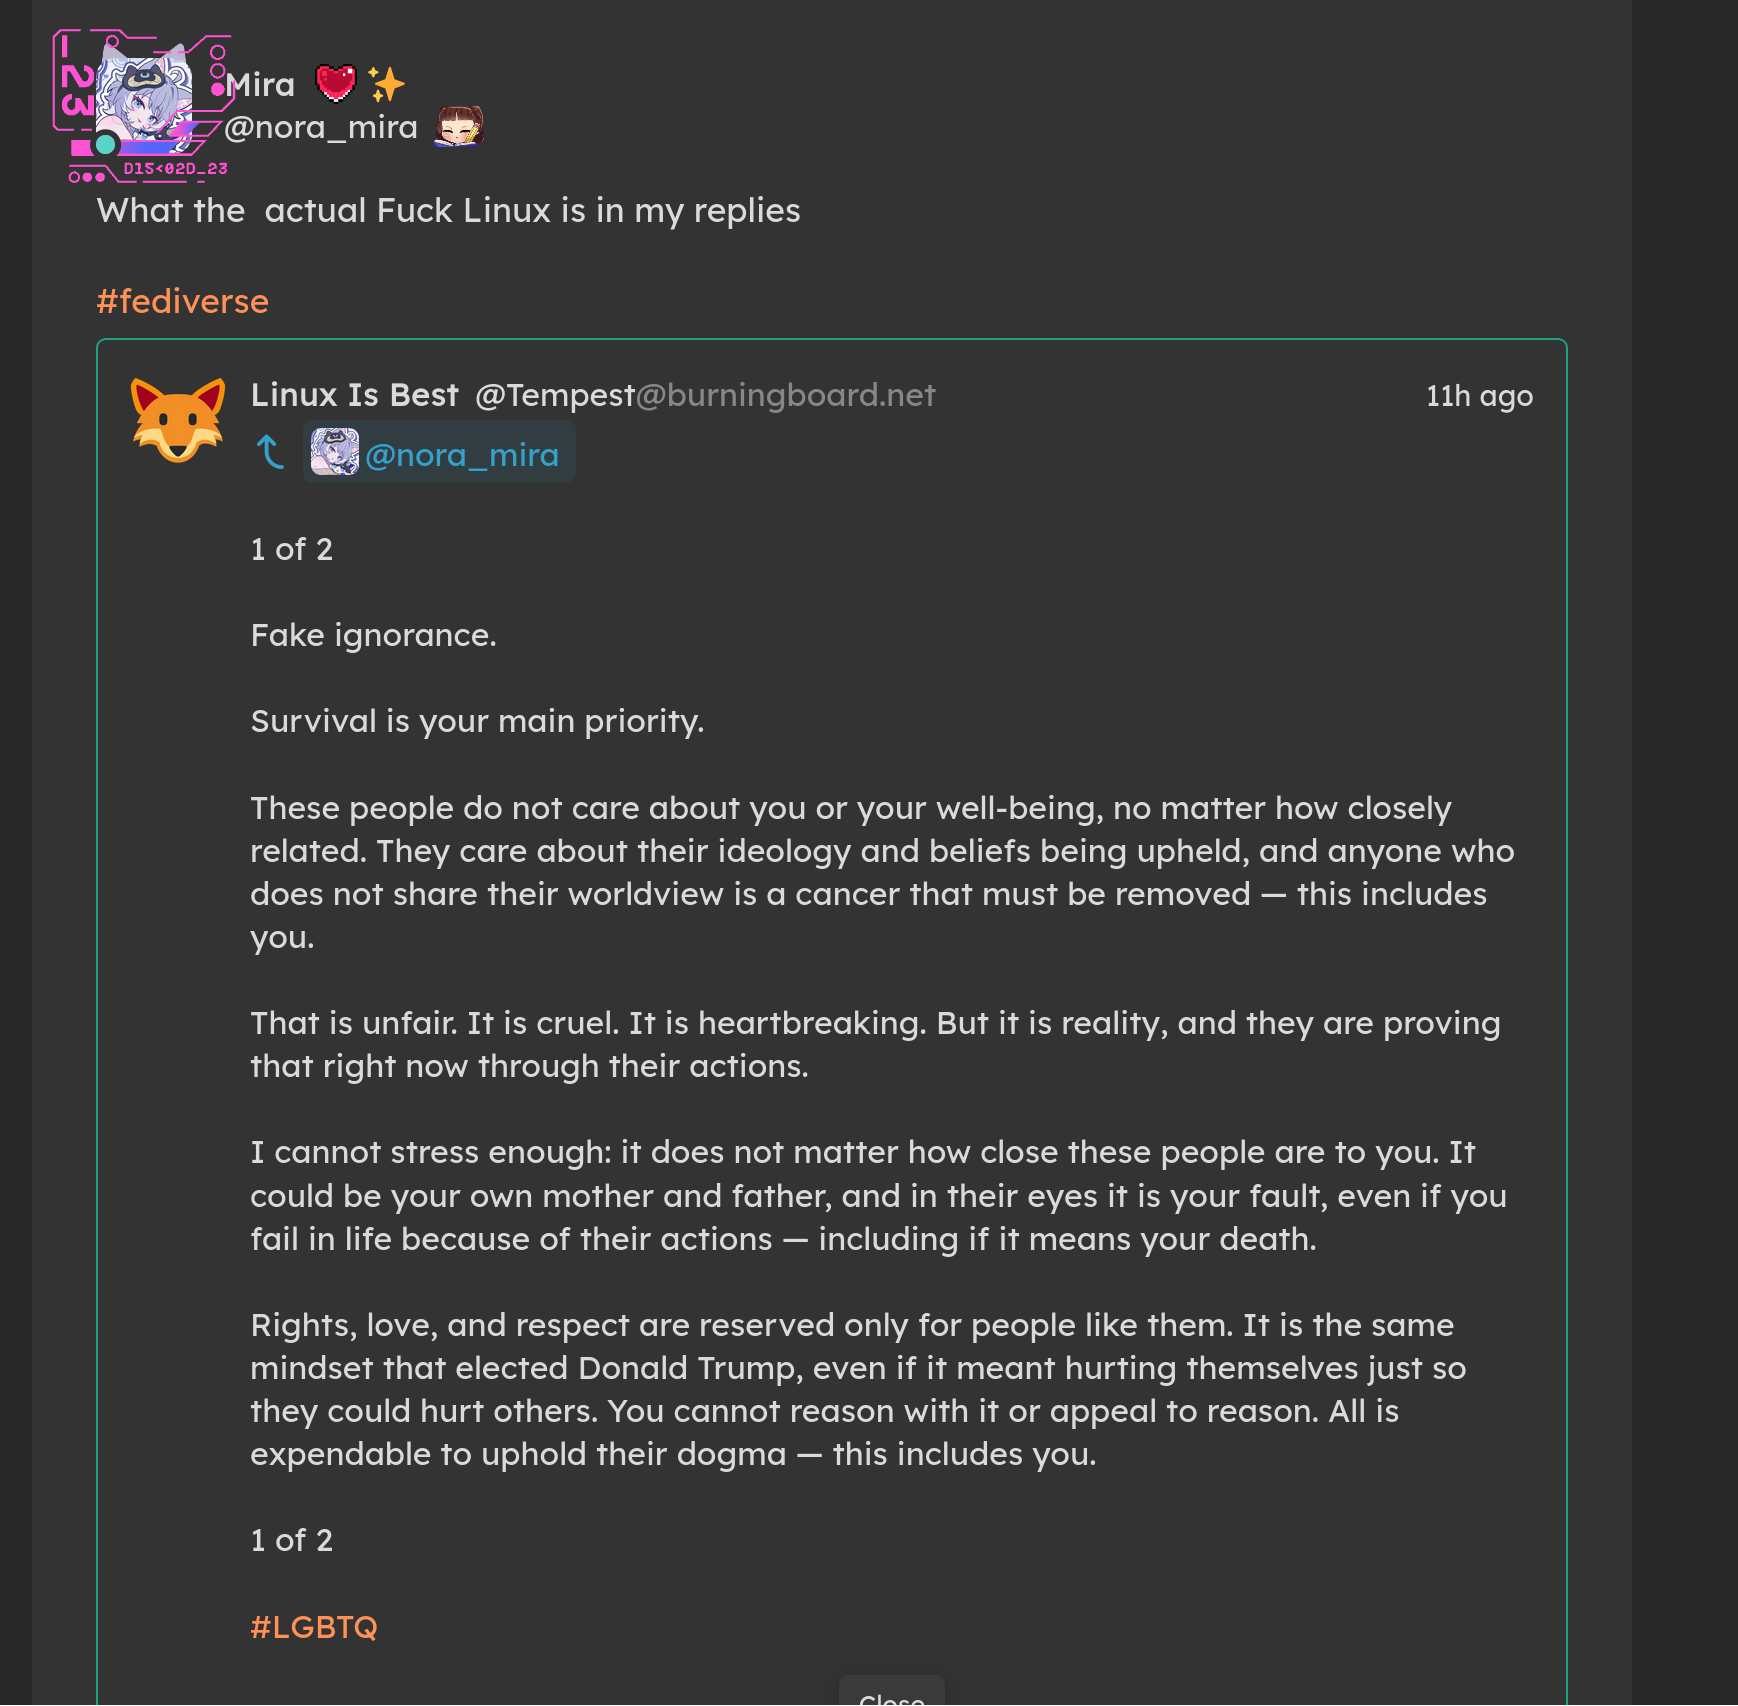
Task: Open the Mira display name profile
Action: (x=261, y=85)
